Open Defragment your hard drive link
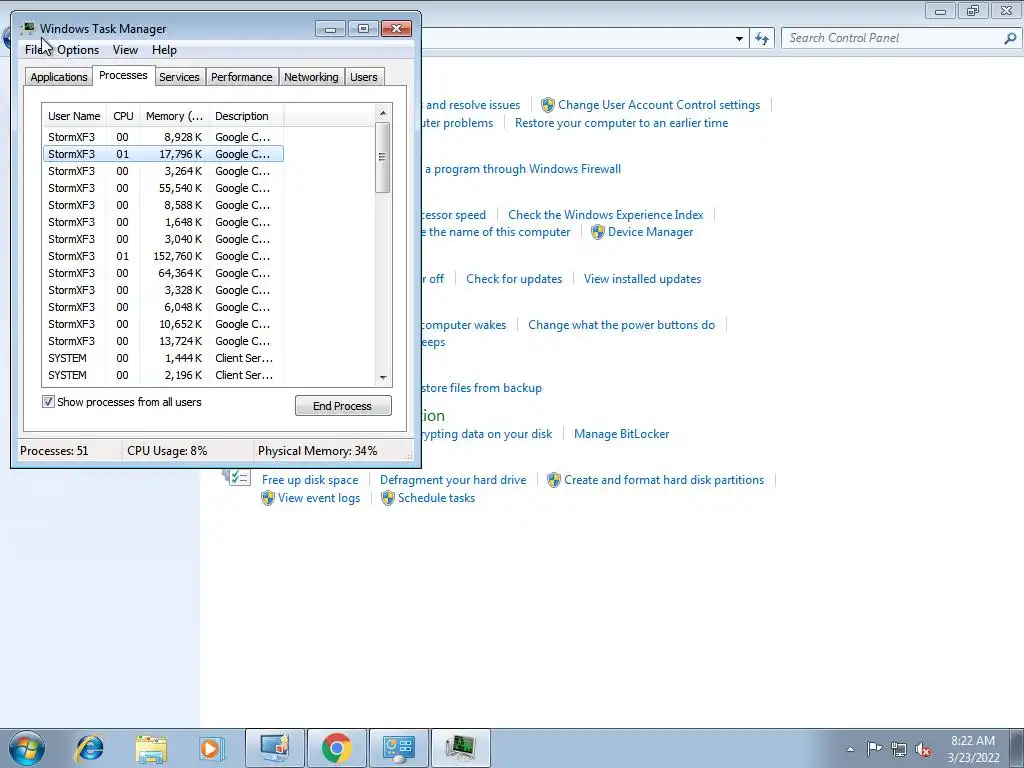Image resolution: width=1024 pixels, height=768 pixels. pyautogui.click(x=453, y=480)
